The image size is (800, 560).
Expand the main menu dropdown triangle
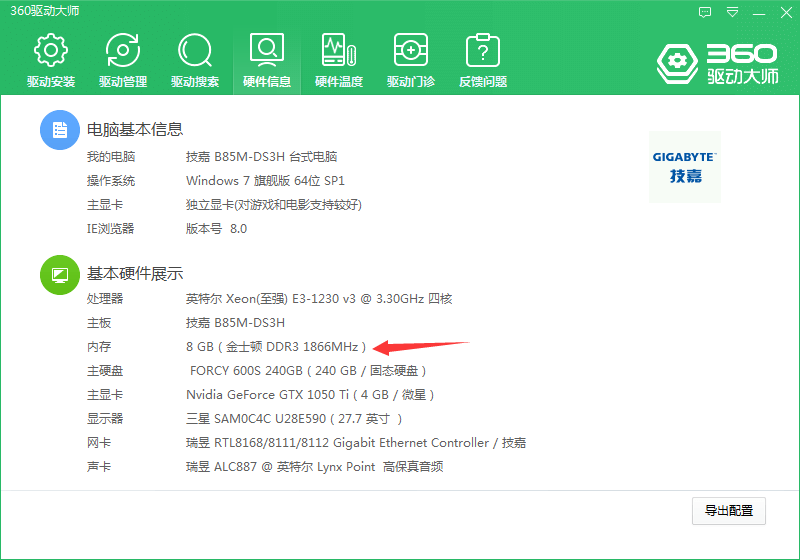tap(732, 13)
